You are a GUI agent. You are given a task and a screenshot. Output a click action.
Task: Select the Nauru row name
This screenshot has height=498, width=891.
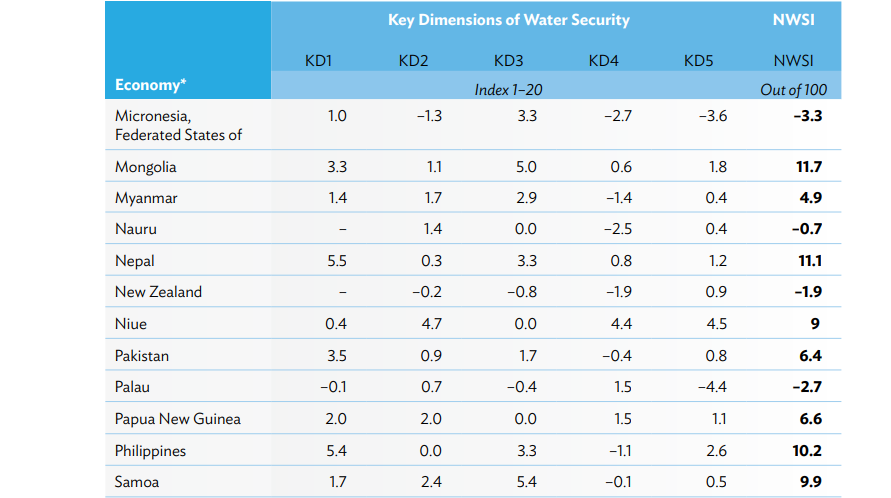136,229
